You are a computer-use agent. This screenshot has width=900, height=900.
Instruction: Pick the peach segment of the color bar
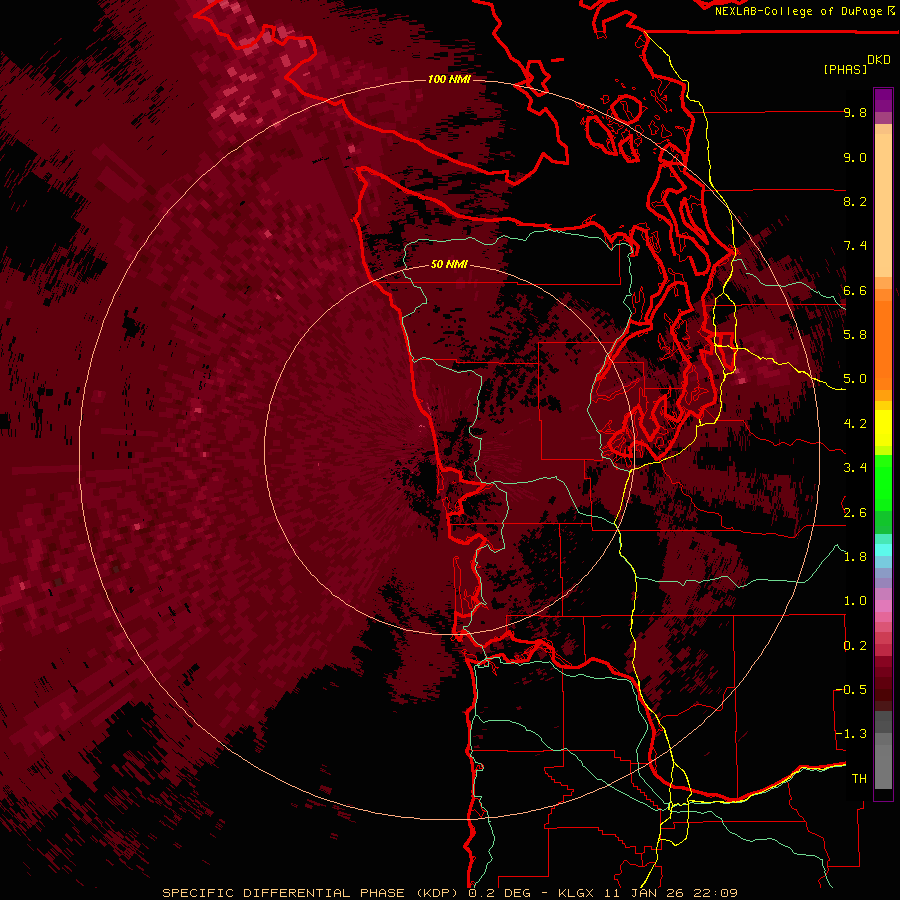tap(883, 207)
